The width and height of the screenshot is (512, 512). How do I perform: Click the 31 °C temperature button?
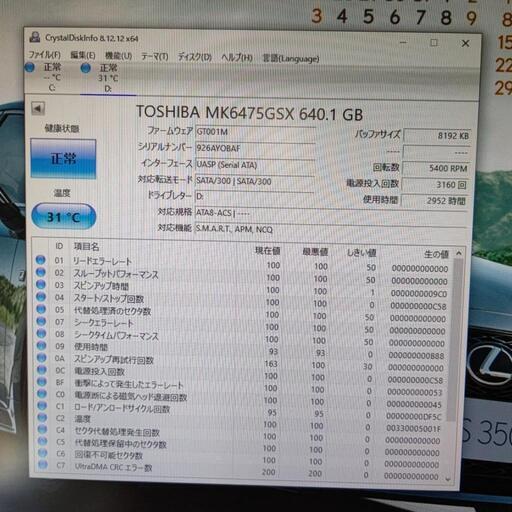[x=63, y=217]
